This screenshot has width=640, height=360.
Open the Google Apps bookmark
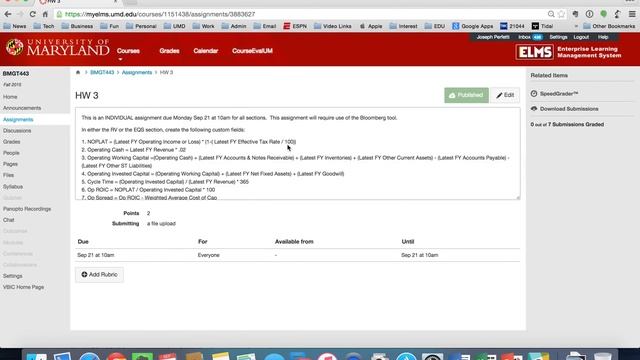pyautogui.click(x=473, y=26)
